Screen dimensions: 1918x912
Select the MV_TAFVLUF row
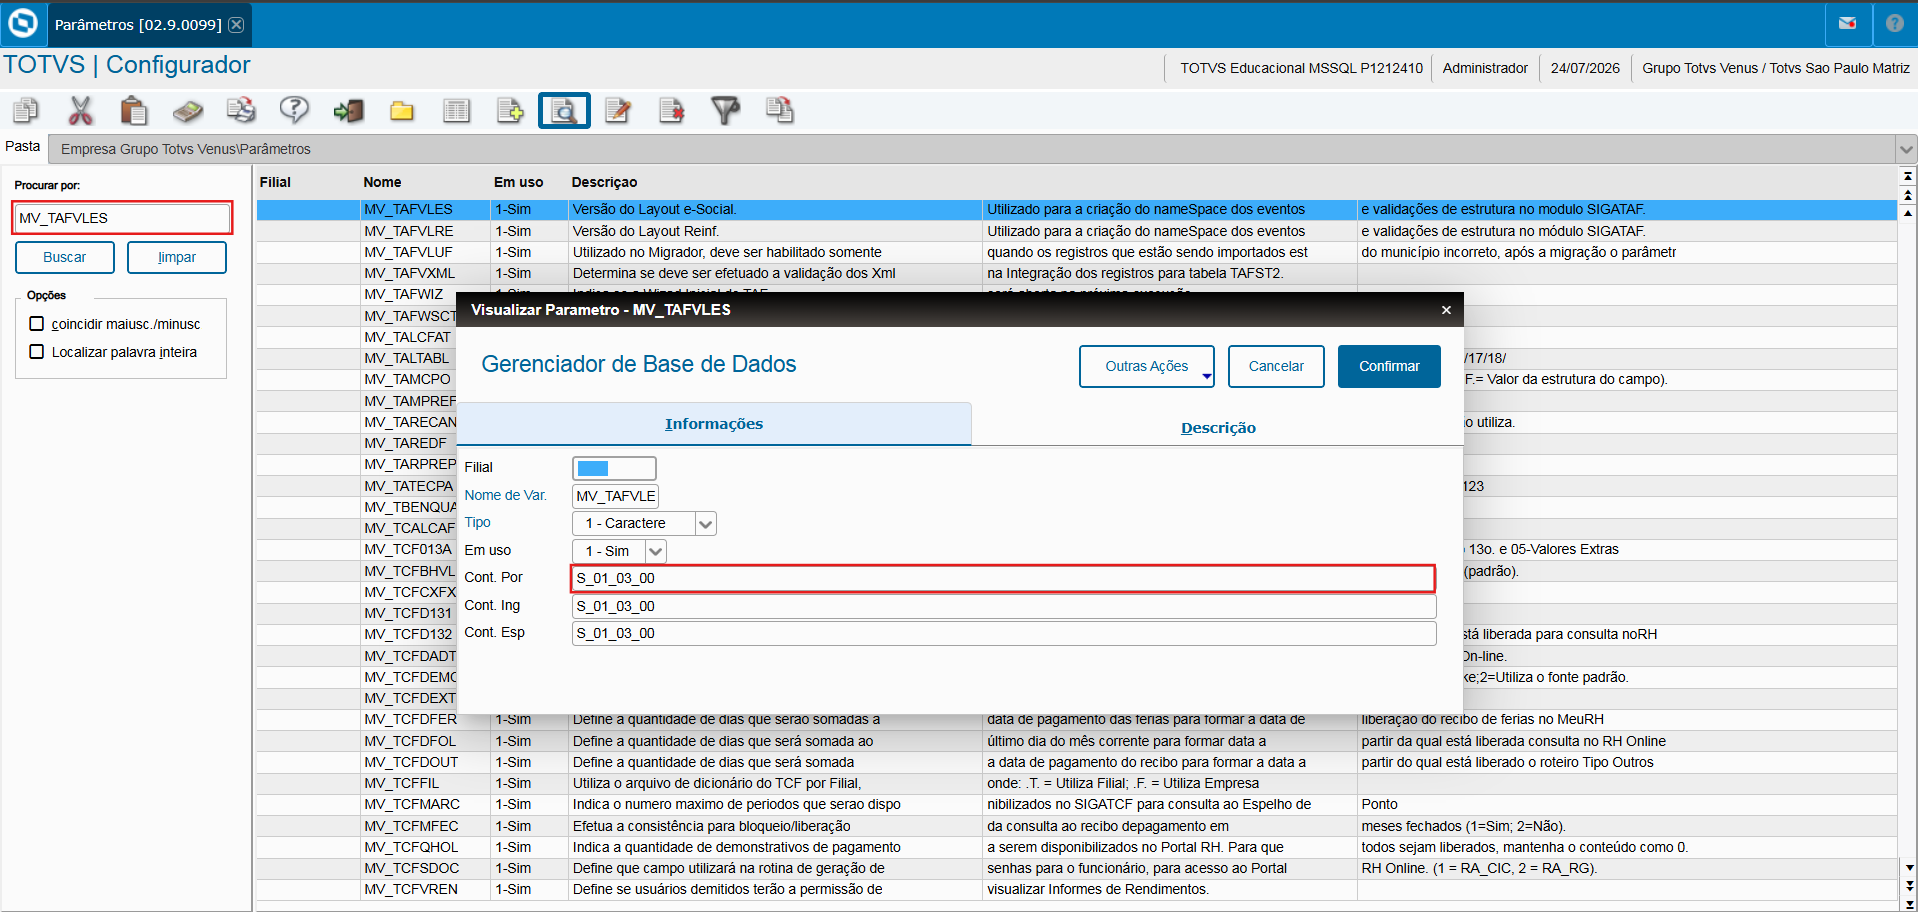point(1076,252)
